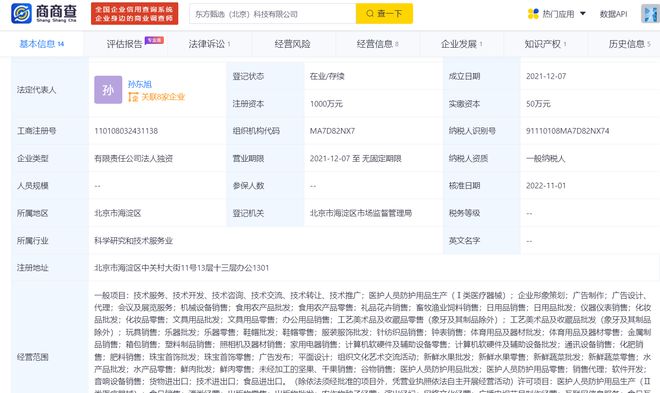This screenshot has width=660, height=393.
Task: Click the 2021-12-07 至 无固定期限 value
Action: pyautogui.click(x=356, y=158)
